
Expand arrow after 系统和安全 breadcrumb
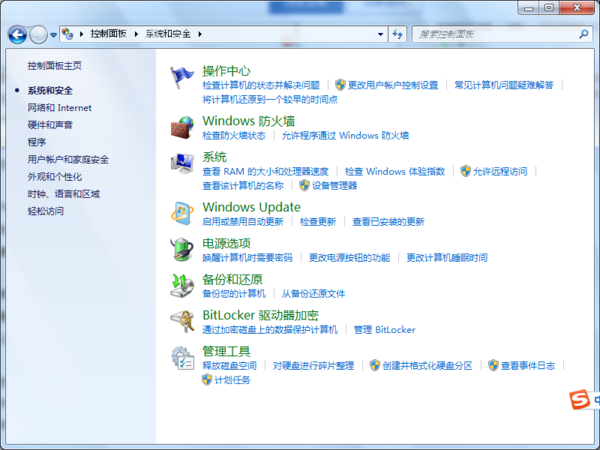pos(200,34)
